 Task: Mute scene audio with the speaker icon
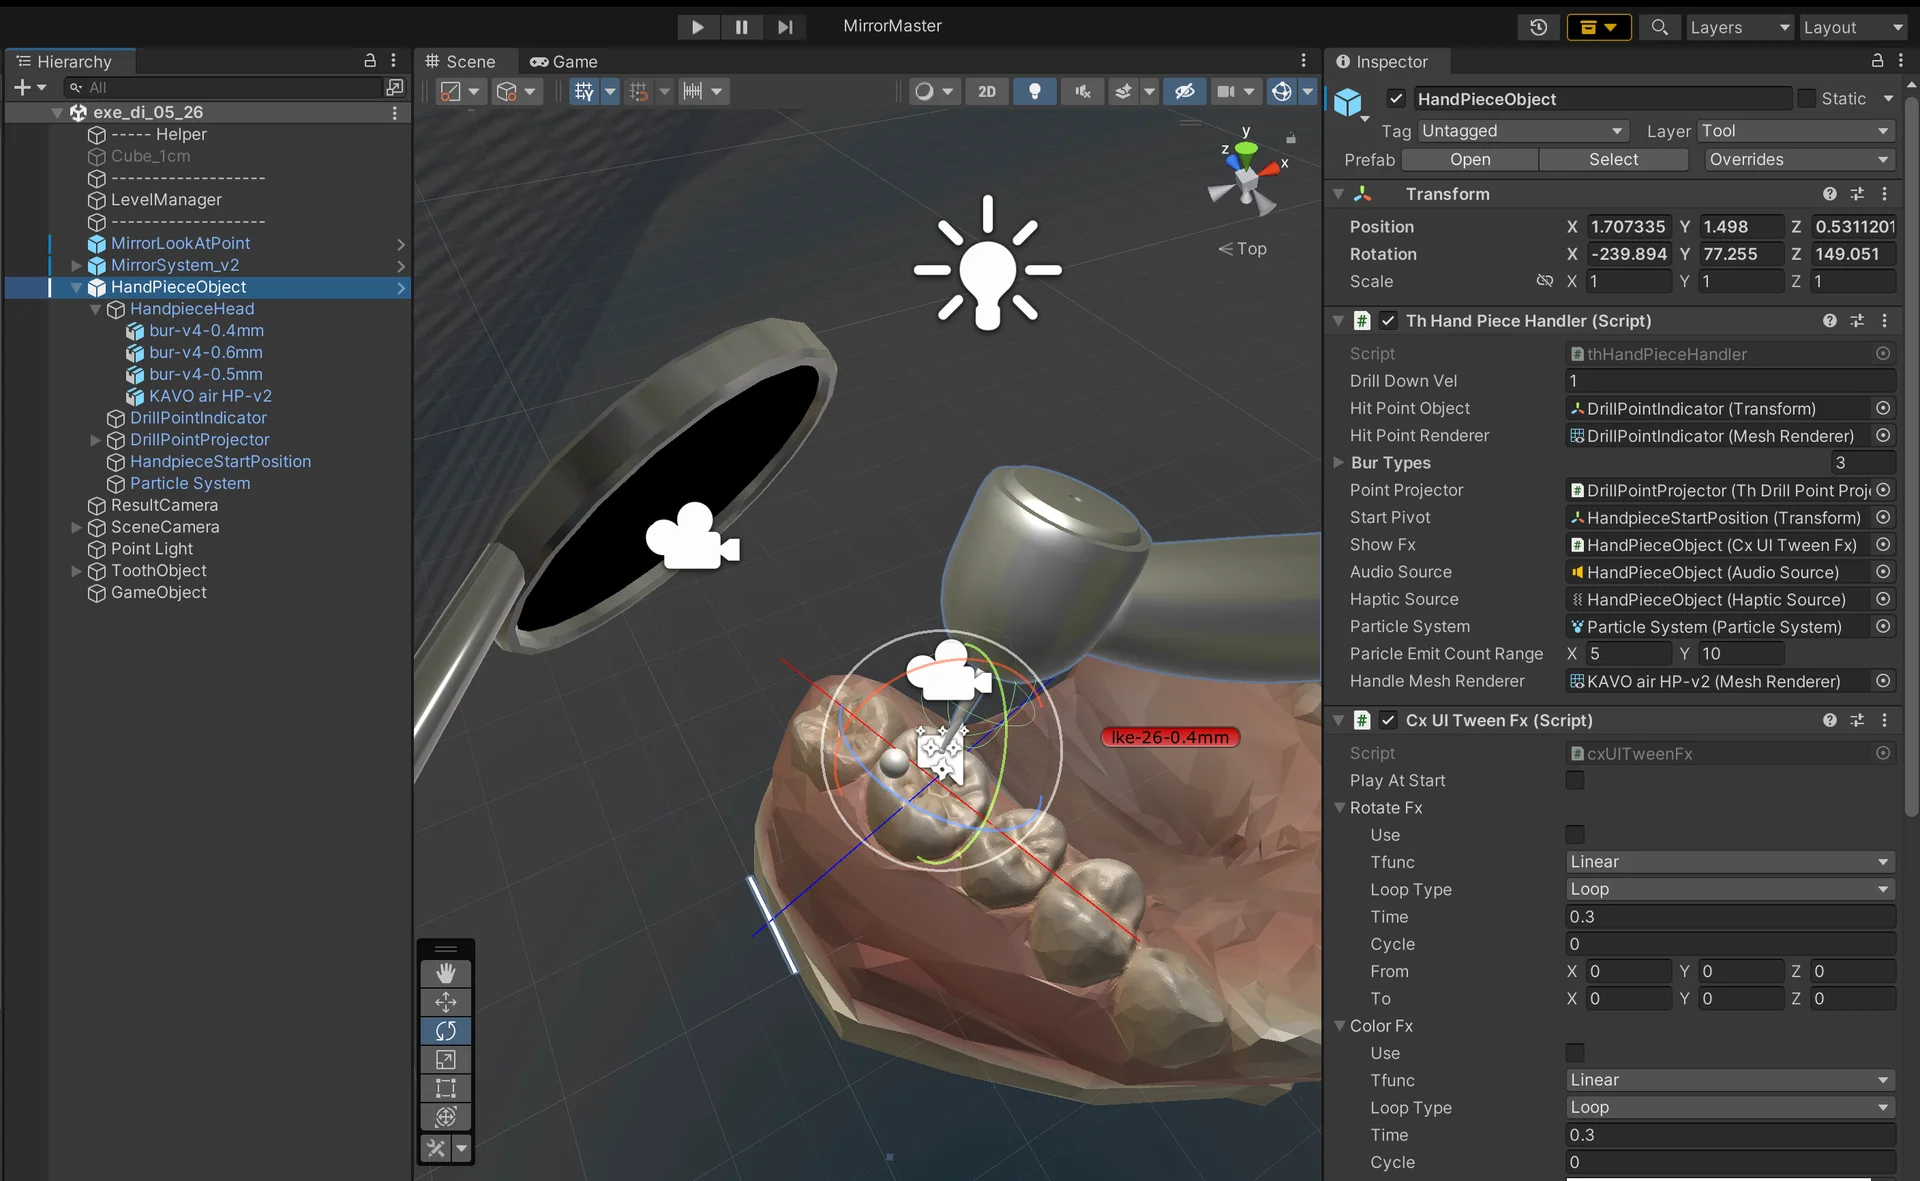coord(1083,92)
